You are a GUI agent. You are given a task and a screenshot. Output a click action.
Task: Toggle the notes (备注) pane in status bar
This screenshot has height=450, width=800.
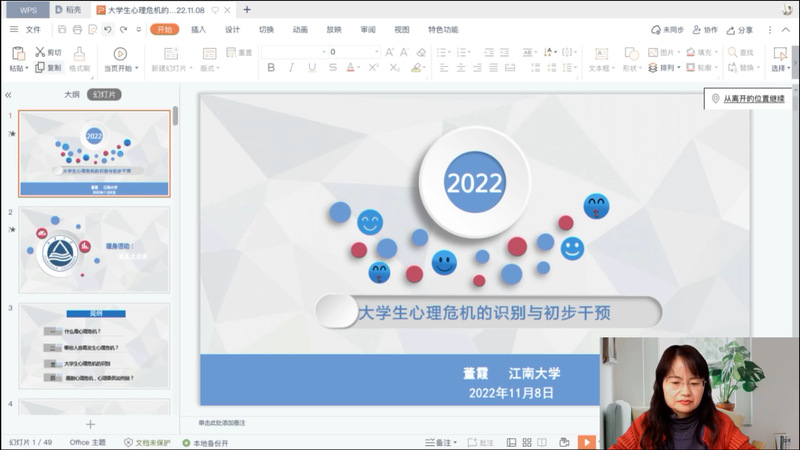pyautogui.click(x=441, y=442)
